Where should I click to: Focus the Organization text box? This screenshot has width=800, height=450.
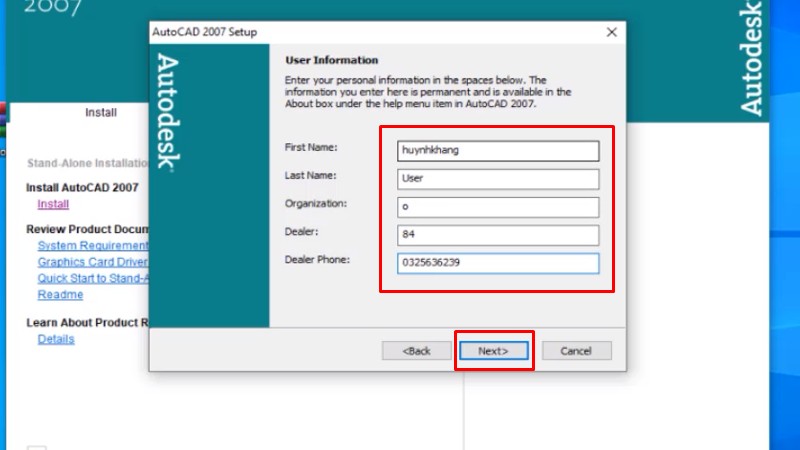click(497, 207)
